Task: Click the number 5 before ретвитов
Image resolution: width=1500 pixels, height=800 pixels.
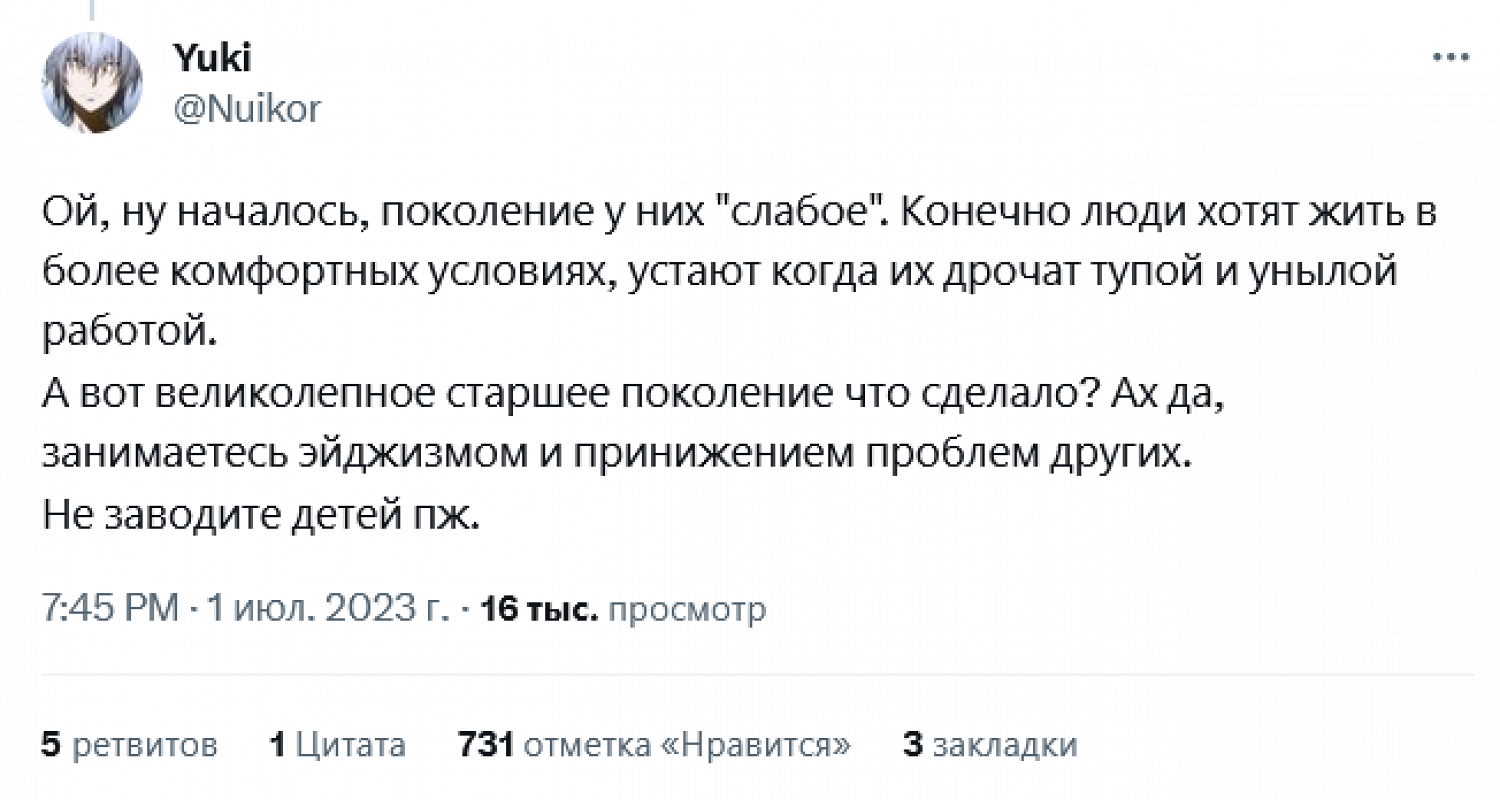Action: coord(51,744)
